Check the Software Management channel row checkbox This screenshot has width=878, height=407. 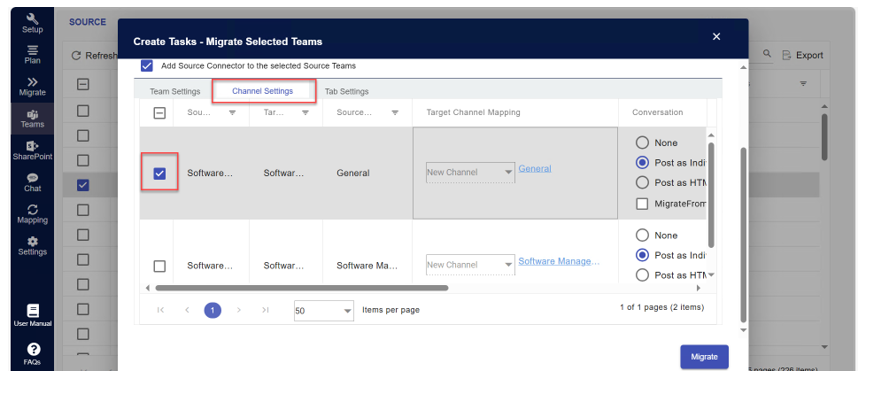pos(160,266)
